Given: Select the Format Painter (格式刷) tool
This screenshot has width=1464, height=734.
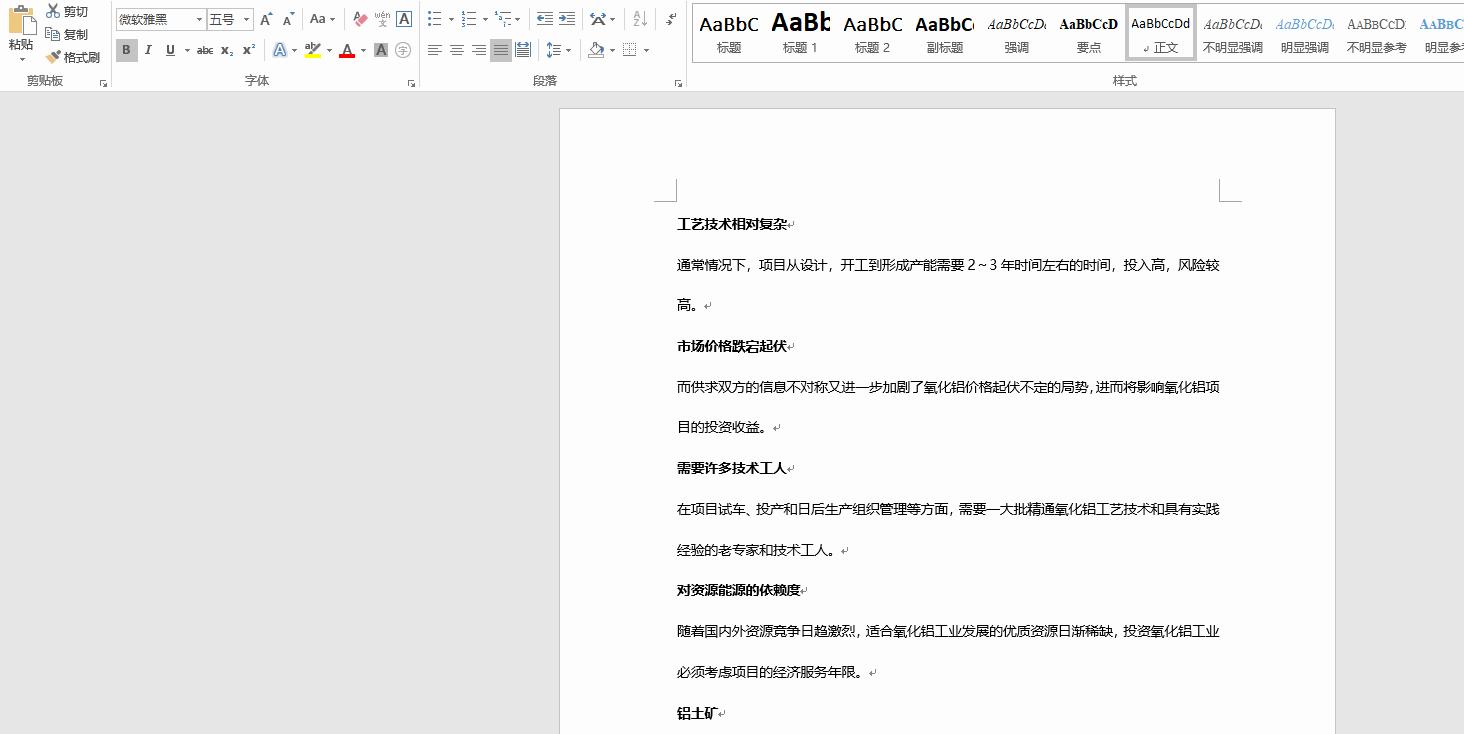Looking at the screenshot, I should click(x=55, y=56).
